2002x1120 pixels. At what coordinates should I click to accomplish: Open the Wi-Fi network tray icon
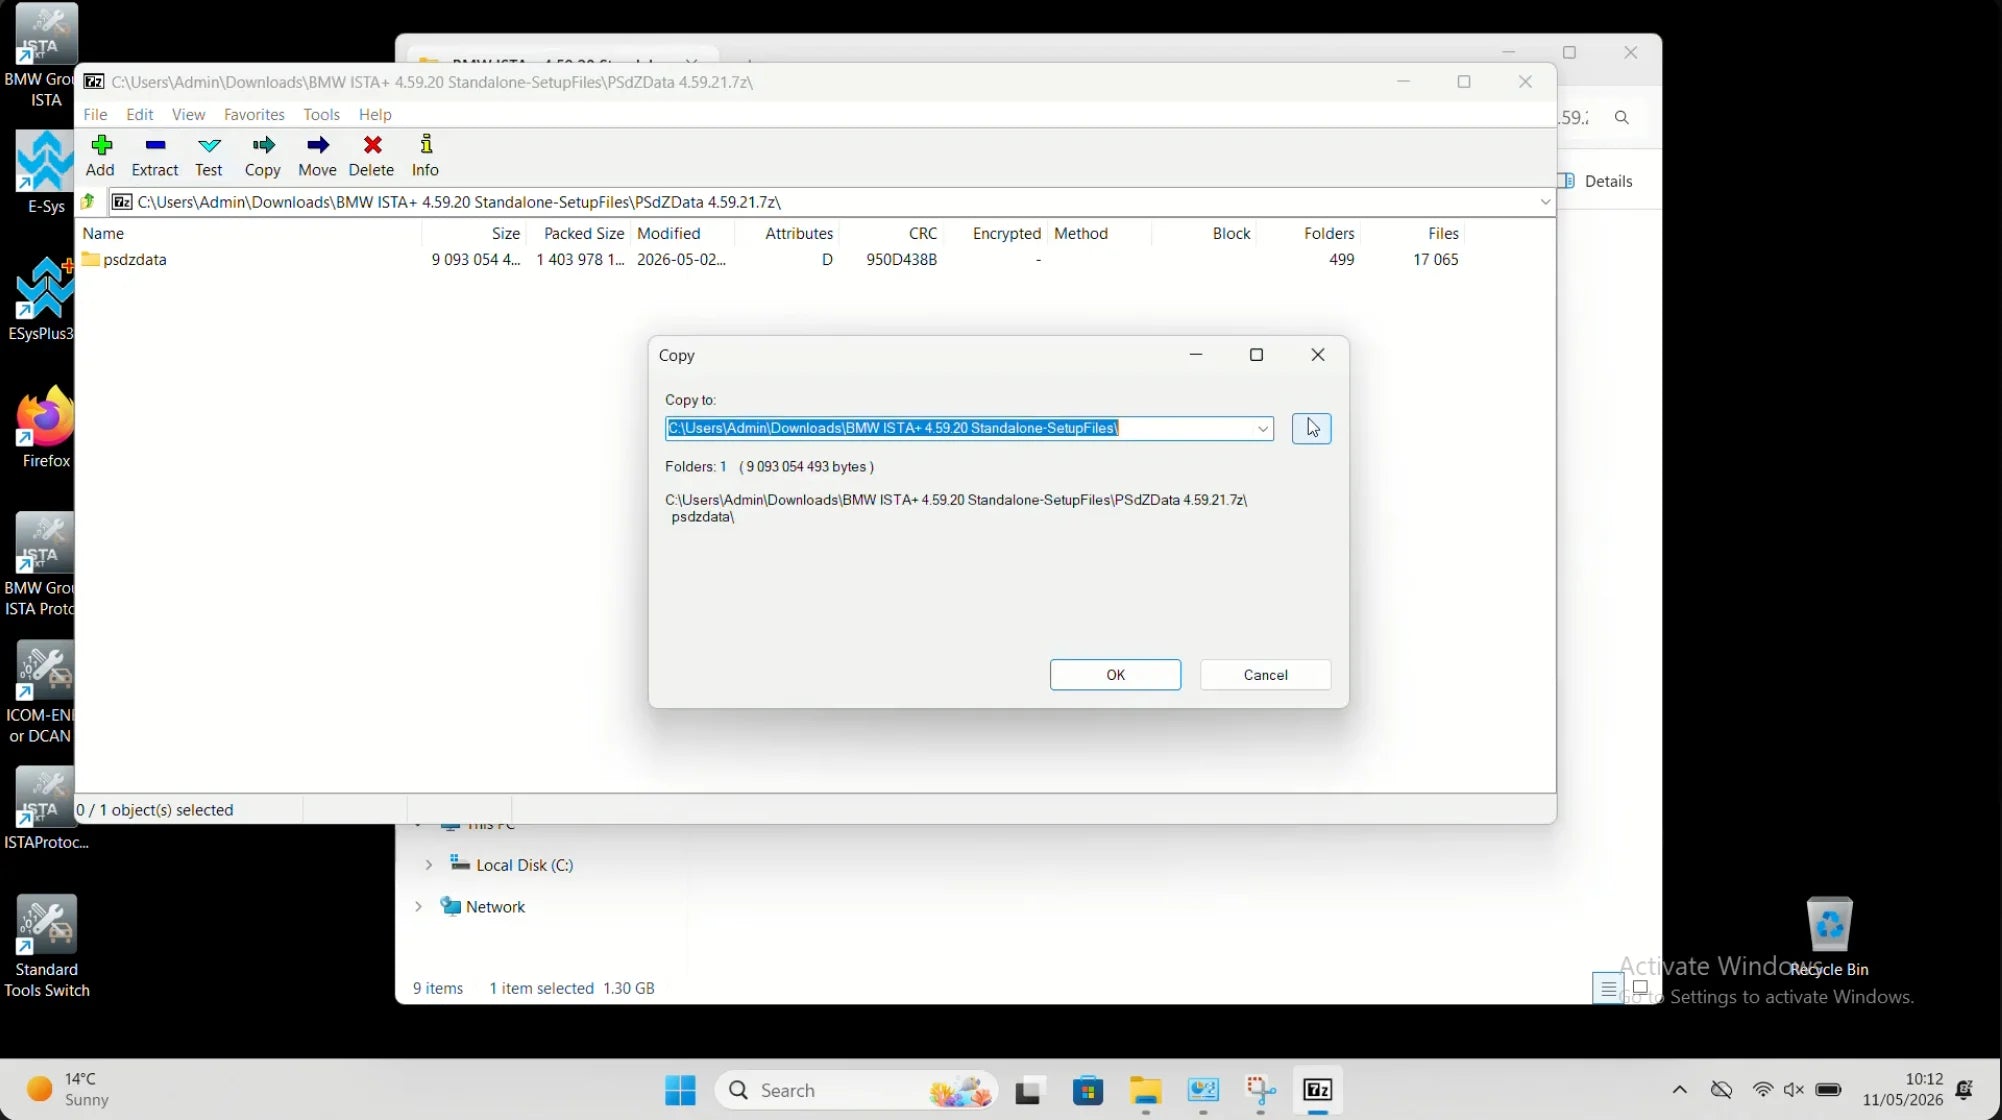tap(1763, 1090)
